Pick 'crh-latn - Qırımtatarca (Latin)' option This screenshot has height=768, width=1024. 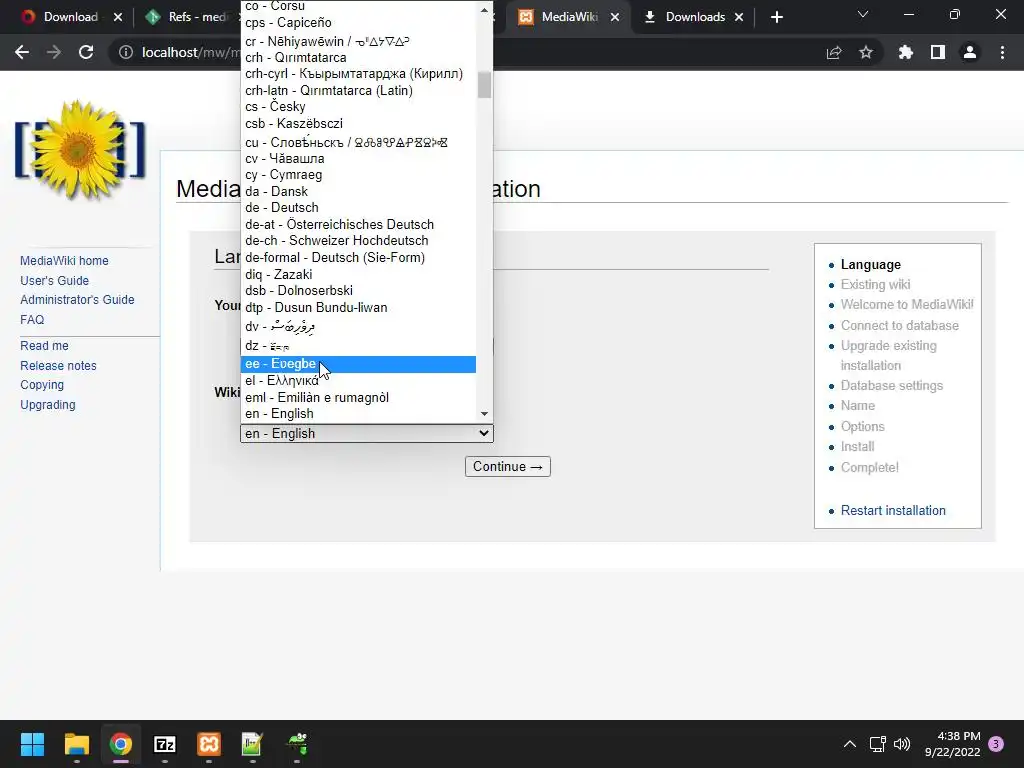click(x=358, y=91)
